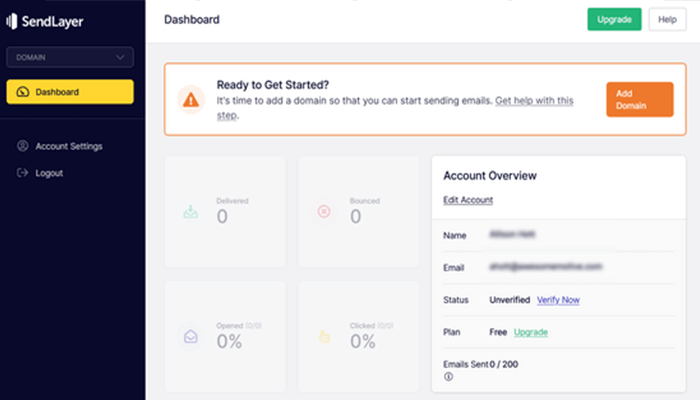
Task: Click the Opened envelope icon
Action: [191, 336]
